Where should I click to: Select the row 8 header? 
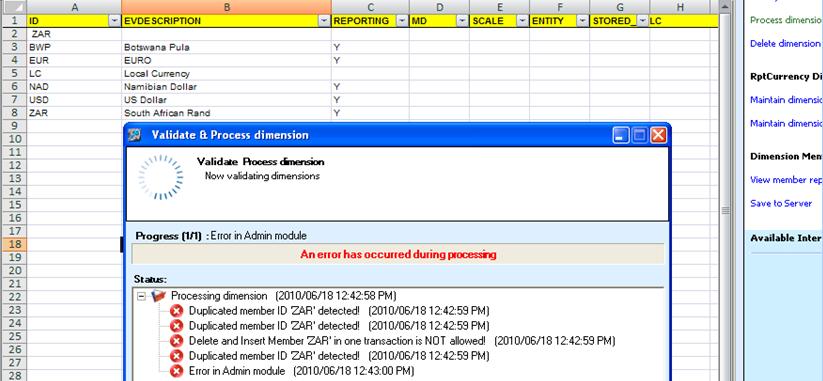point(14,113)
